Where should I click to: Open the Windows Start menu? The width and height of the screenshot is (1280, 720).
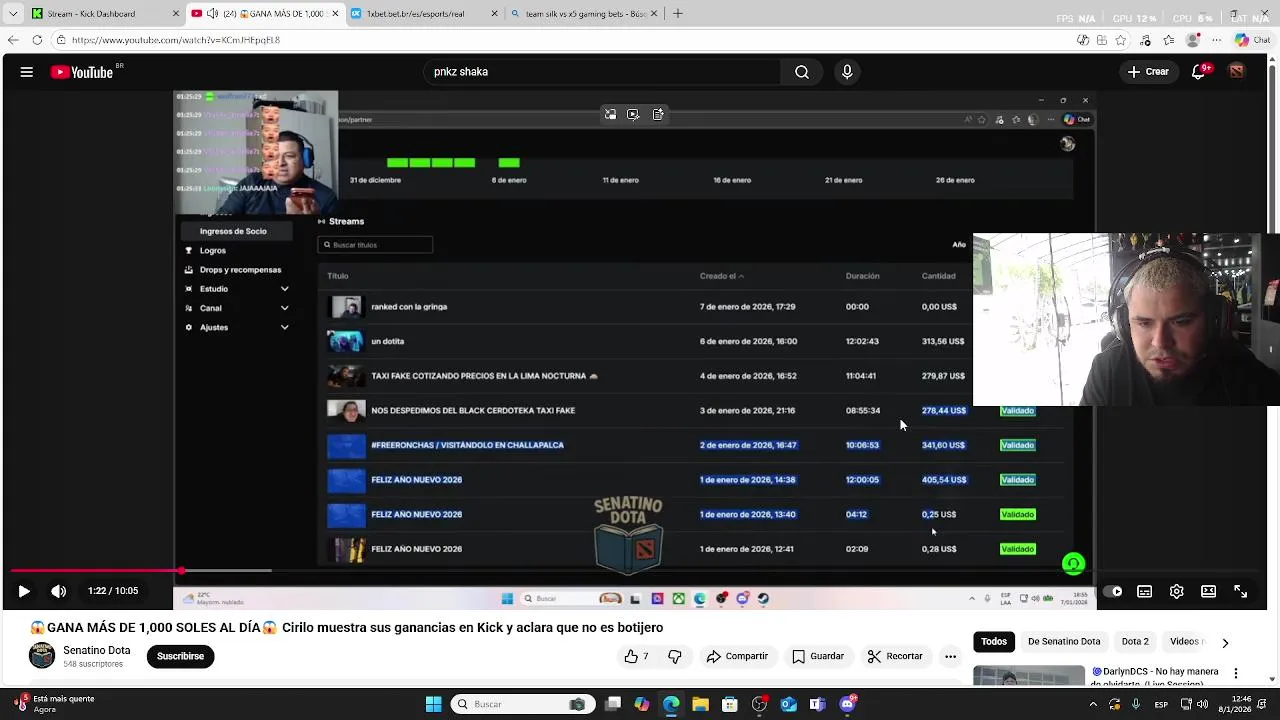pyautogui.click(x=433, y=704)
